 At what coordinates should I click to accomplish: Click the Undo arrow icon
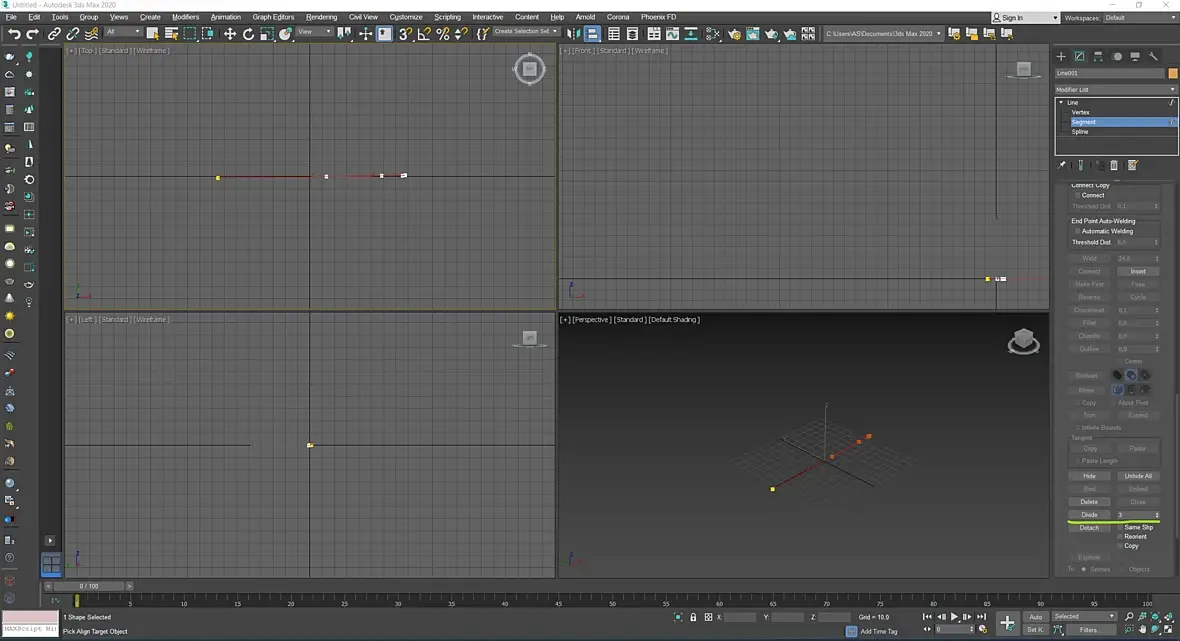[x=14, y=34]
